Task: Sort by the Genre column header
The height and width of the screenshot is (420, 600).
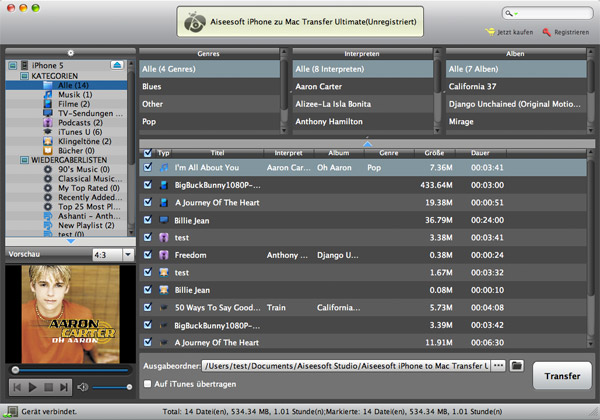Action: tap(389, 153)
